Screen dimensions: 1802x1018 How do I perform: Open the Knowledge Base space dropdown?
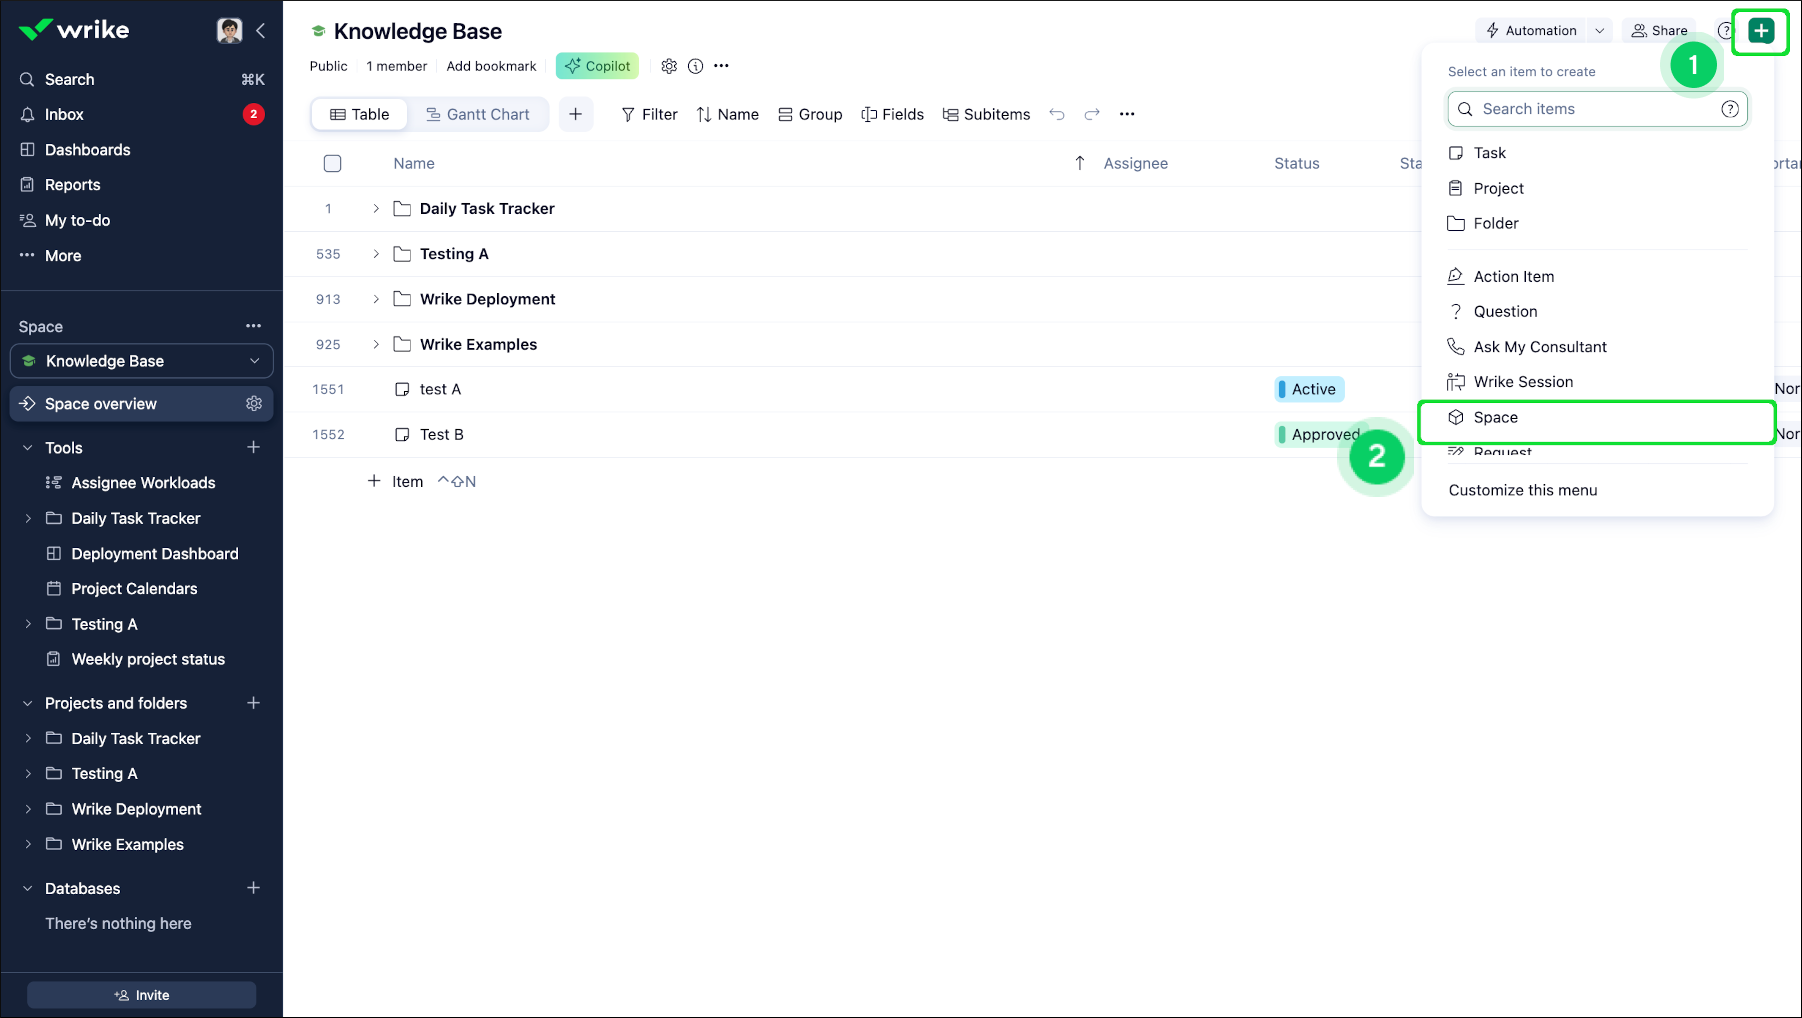[141, 361]
